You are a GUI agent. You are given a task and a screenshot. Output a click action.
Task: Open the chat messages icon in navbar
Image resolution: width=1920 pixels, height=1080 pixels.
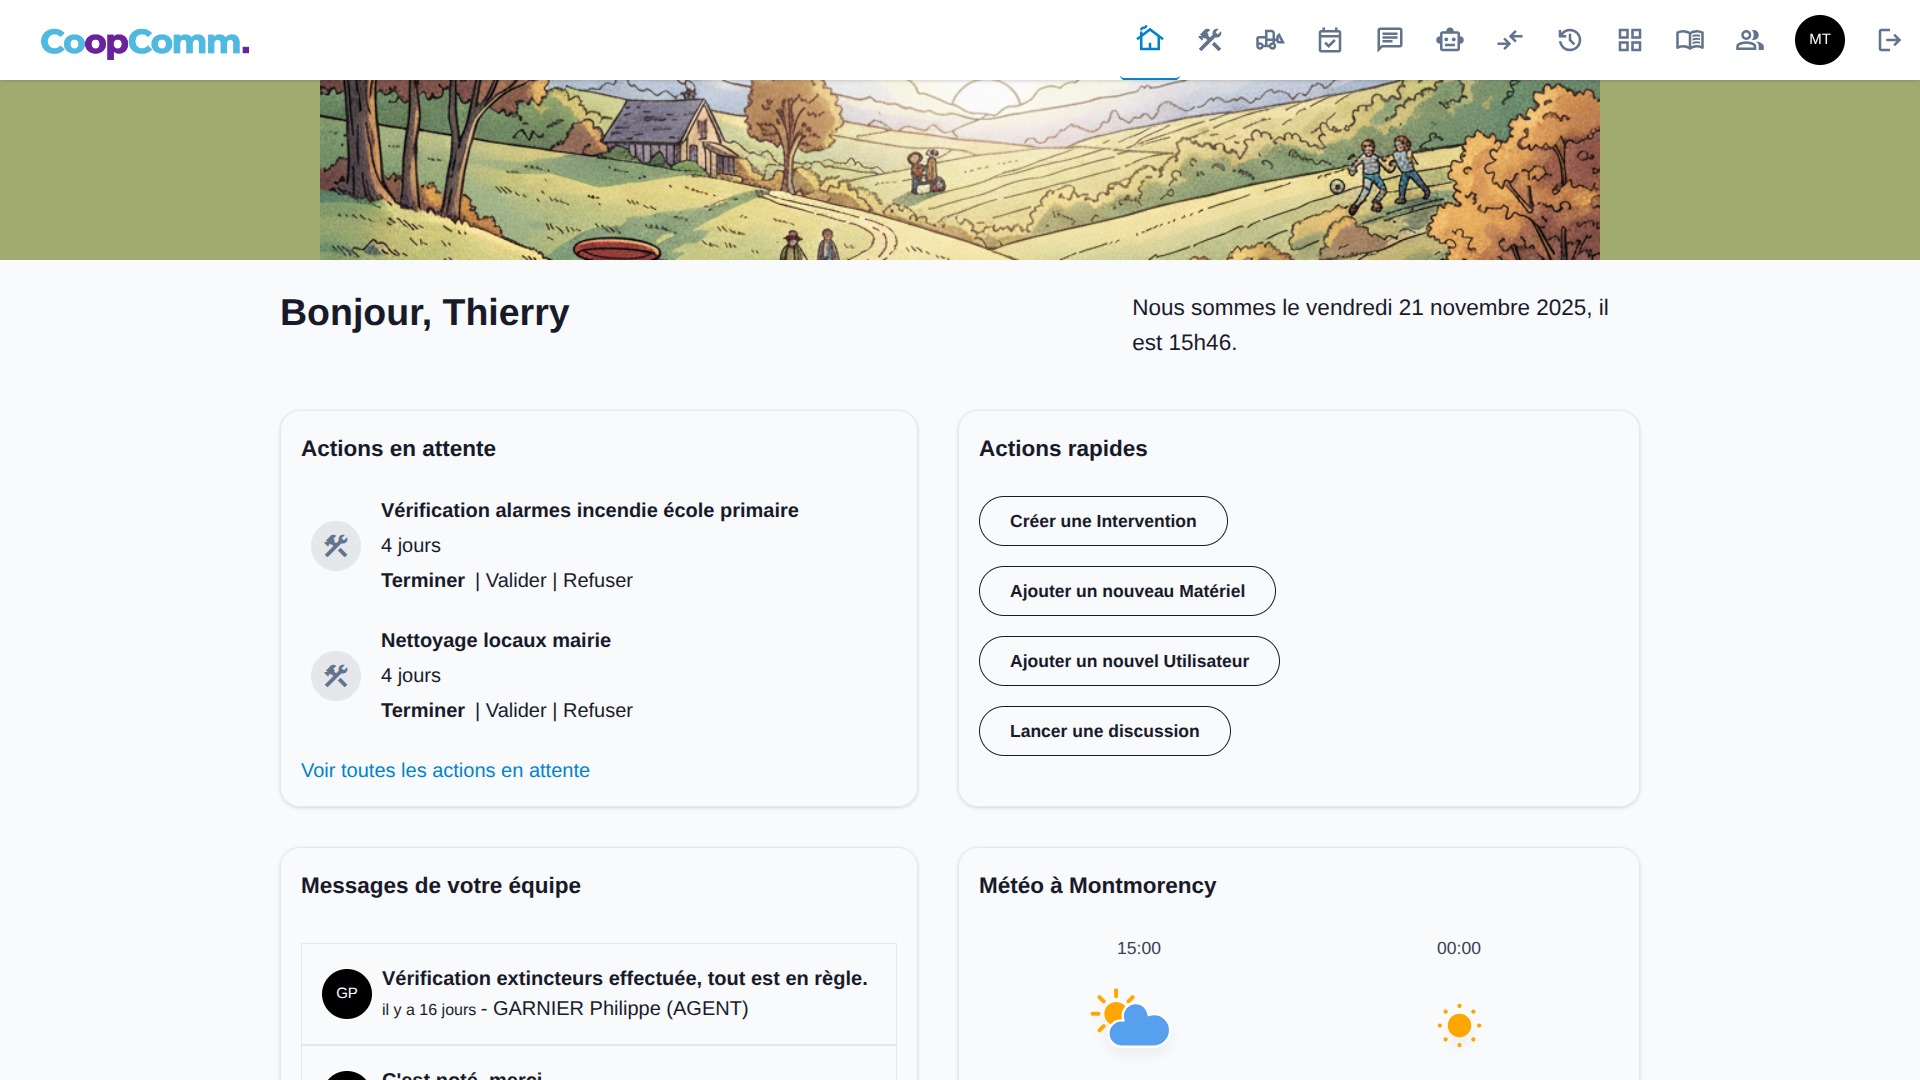1390,40
